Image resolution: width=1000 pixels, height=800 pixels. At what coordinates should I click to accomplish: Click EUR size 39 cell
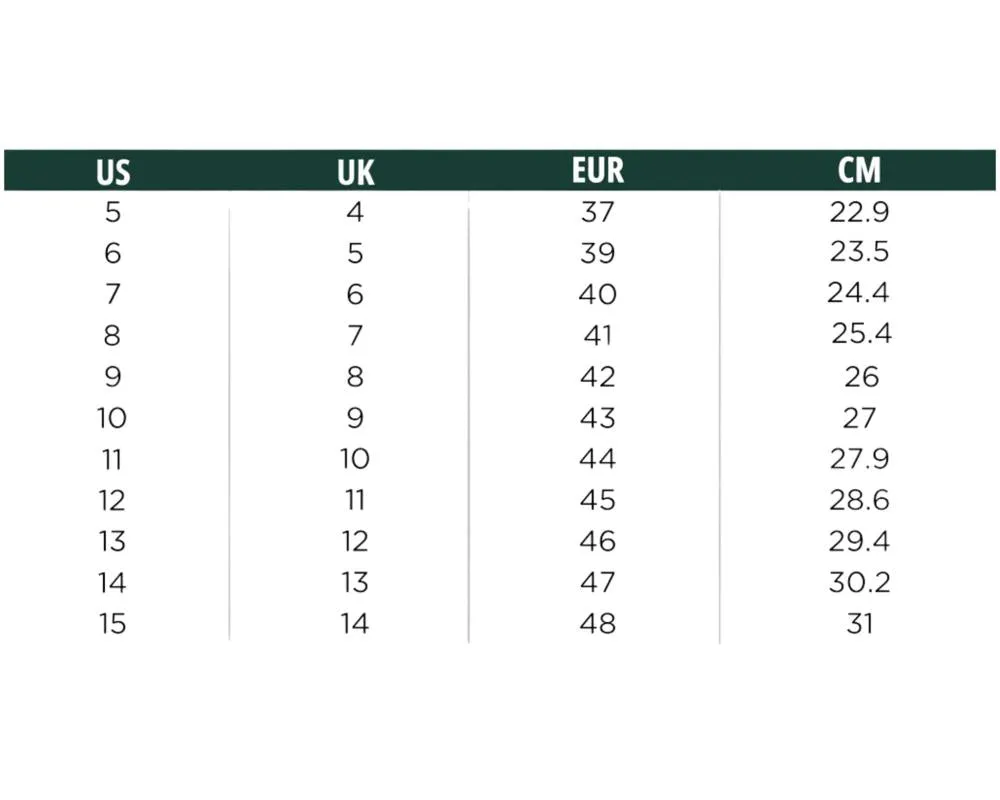(x=597, y=253)
